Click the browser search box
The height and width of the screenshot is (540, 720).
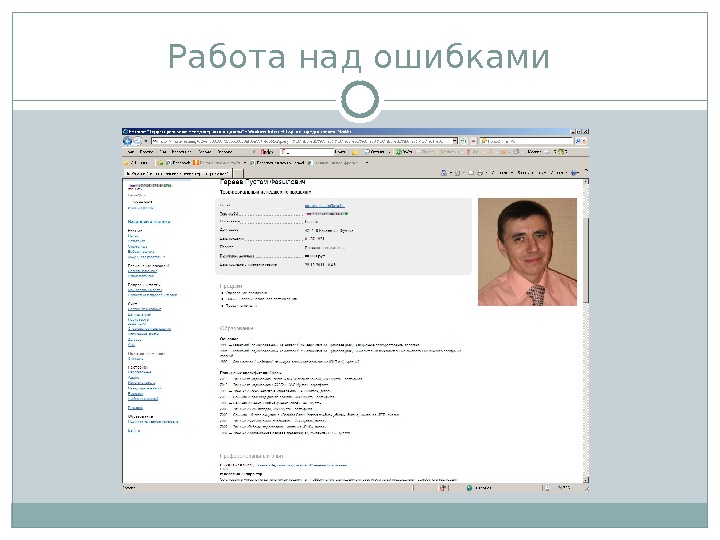point(527,141)
